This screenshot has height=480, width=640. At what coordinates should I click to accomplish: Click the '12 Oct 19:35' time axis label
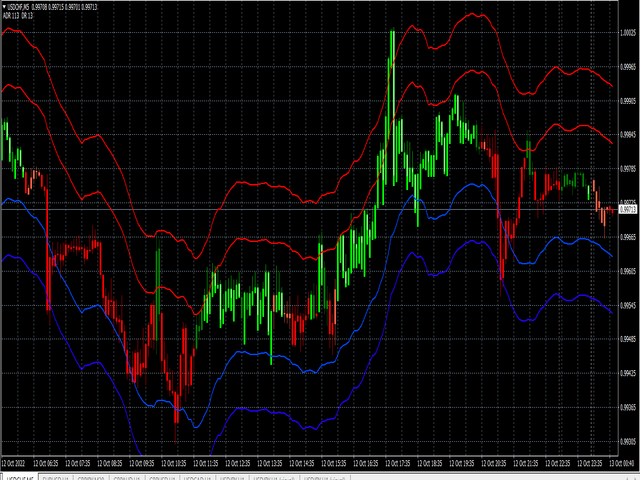point(462,463)
